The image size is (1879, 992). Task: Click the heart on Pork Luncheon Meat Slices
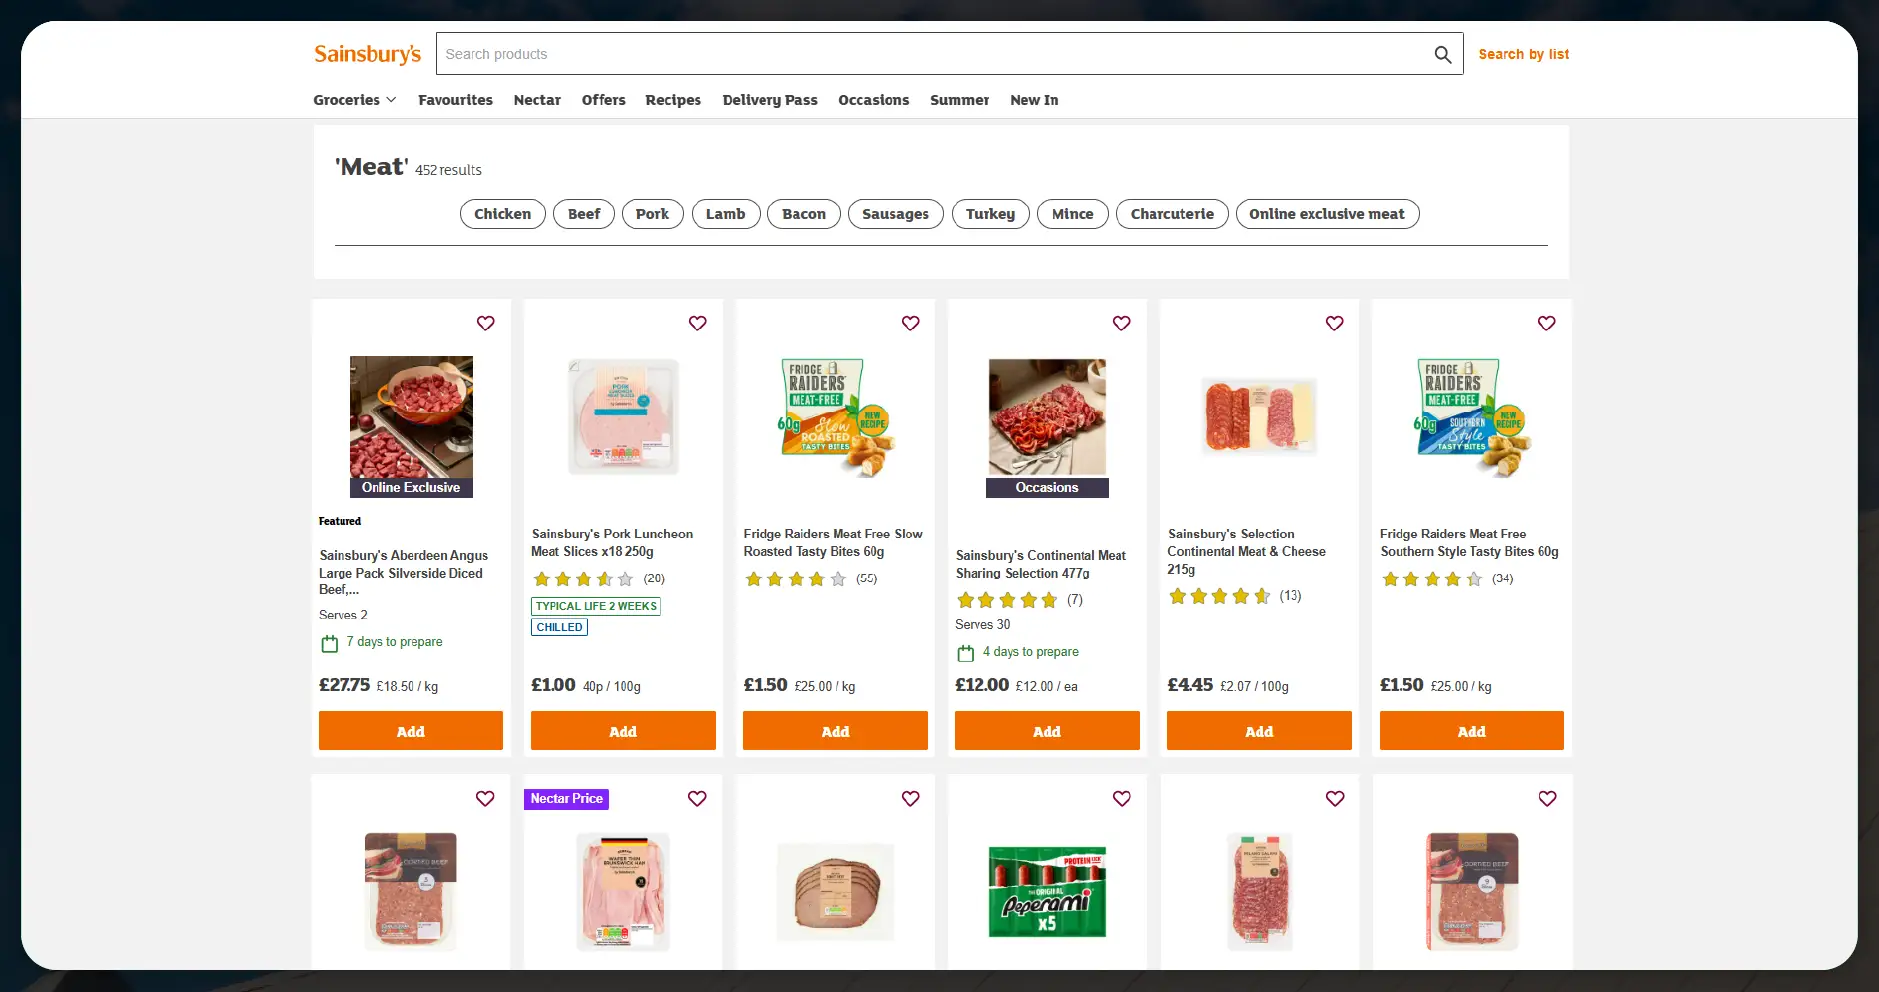[x=697, y=323]
